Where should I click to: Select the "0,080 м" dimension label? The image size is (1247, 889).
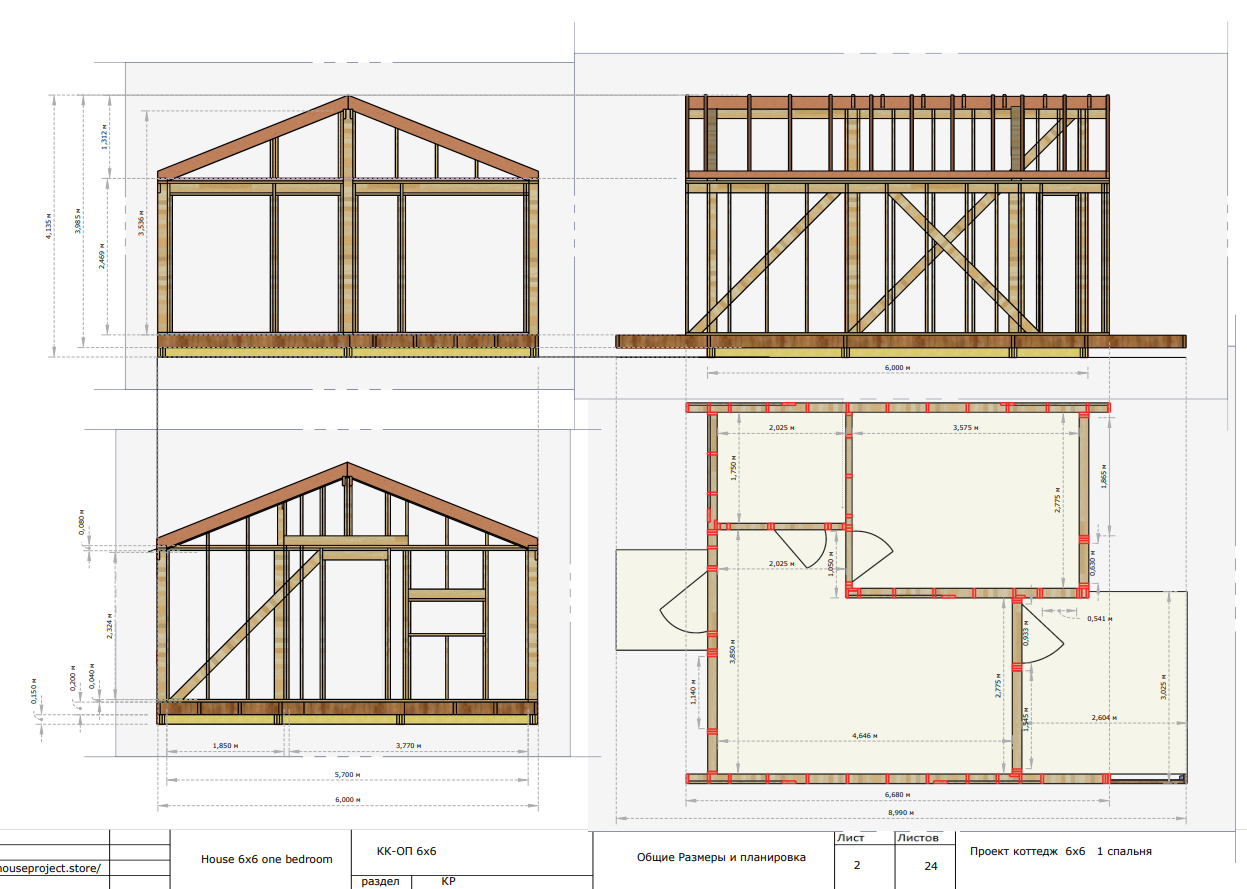tap(82, 523)
